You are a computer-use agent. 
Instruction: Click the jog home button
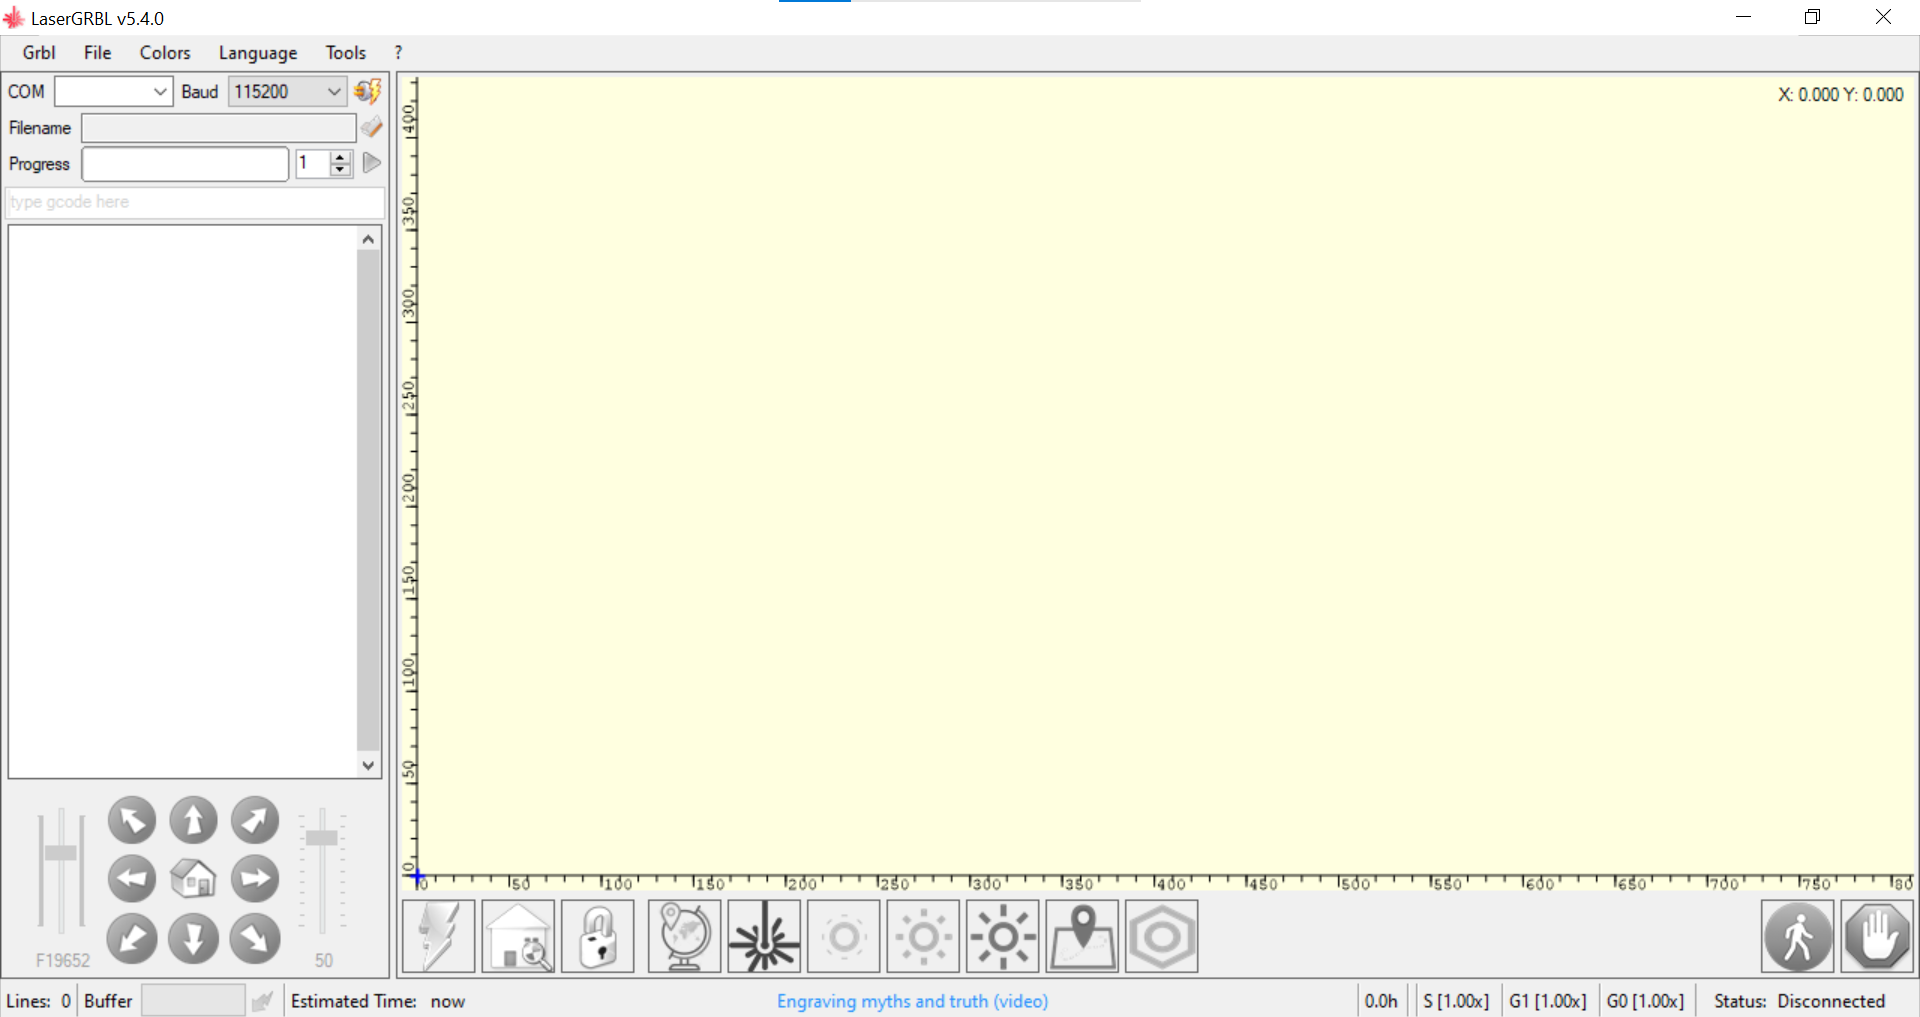pyautogui.click(x=193, y=879)
